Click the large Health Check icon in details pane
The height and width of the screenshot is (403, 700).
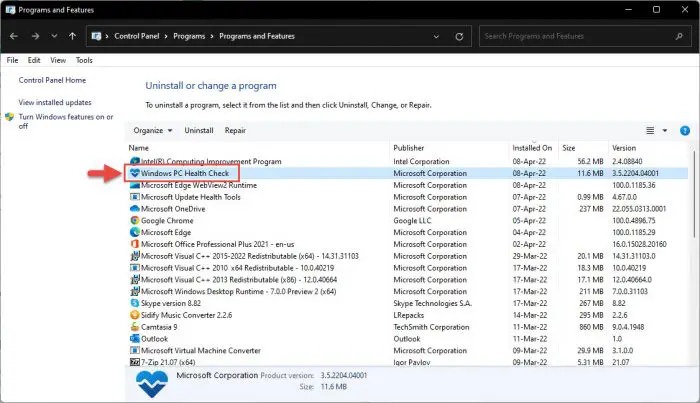click(x=152, y=384)
